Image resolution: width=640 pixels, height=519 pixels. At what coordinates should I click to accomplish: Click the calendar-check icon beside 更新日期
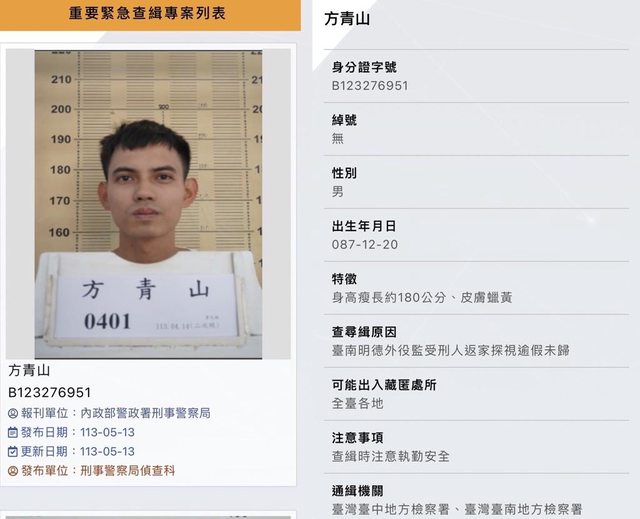(x=13, y=451)
